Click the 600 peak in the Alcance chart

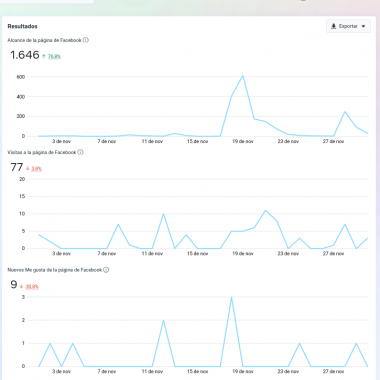pos(243,76)
